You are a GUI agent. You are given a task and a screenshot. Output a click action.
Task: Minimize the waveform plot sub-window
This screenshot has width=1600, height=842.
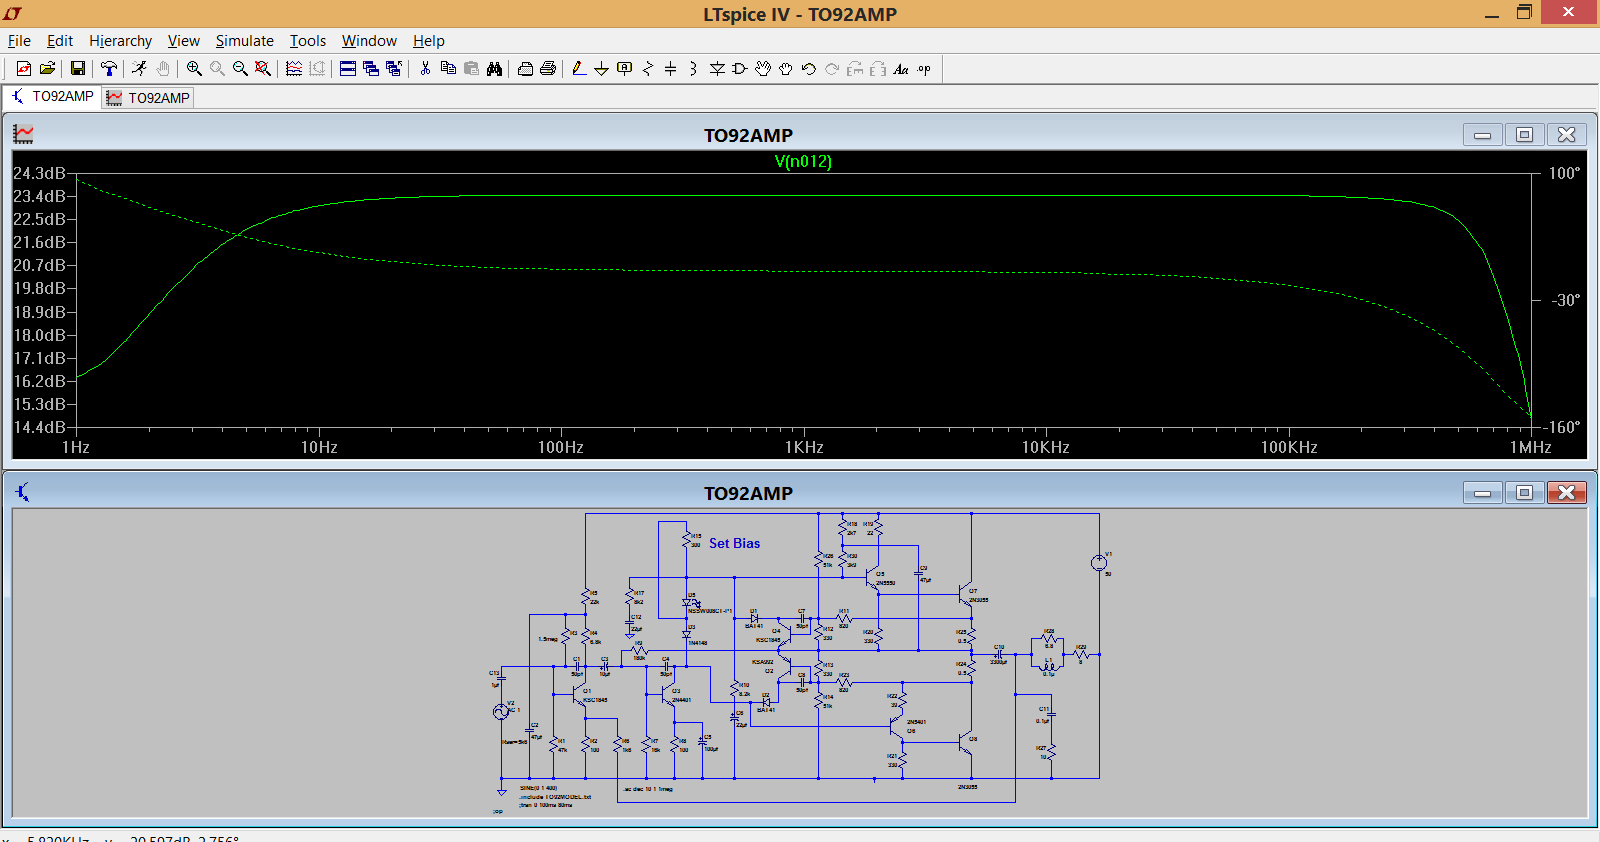pyautogui.click(x=1482, y=135)
